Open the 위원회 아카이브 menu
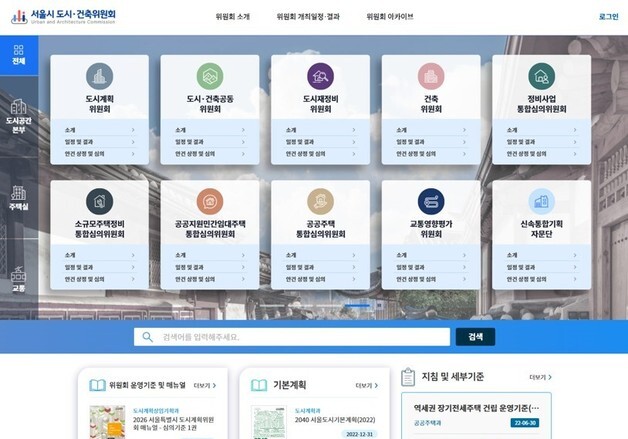The height and width of the screenshot is (439, 628). [x=390, y=17]
